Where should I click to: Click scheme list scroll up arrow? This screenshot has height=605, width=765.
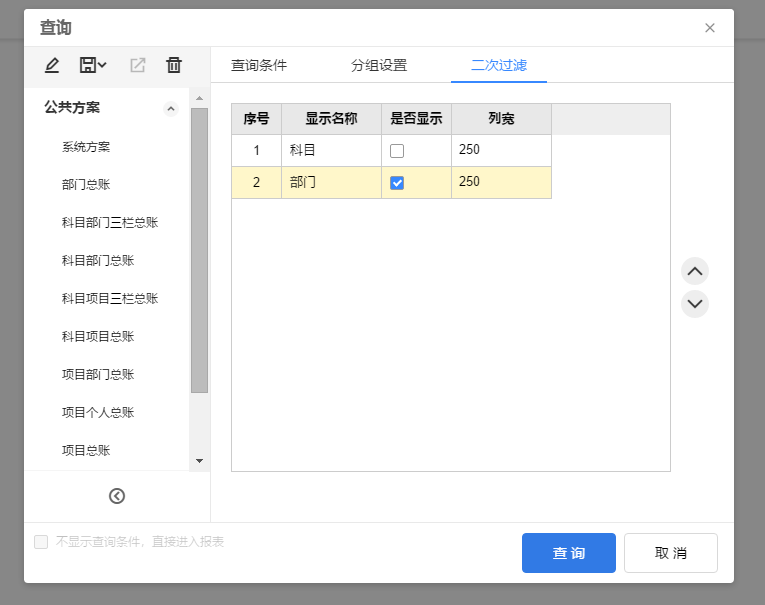click(200, 99)
